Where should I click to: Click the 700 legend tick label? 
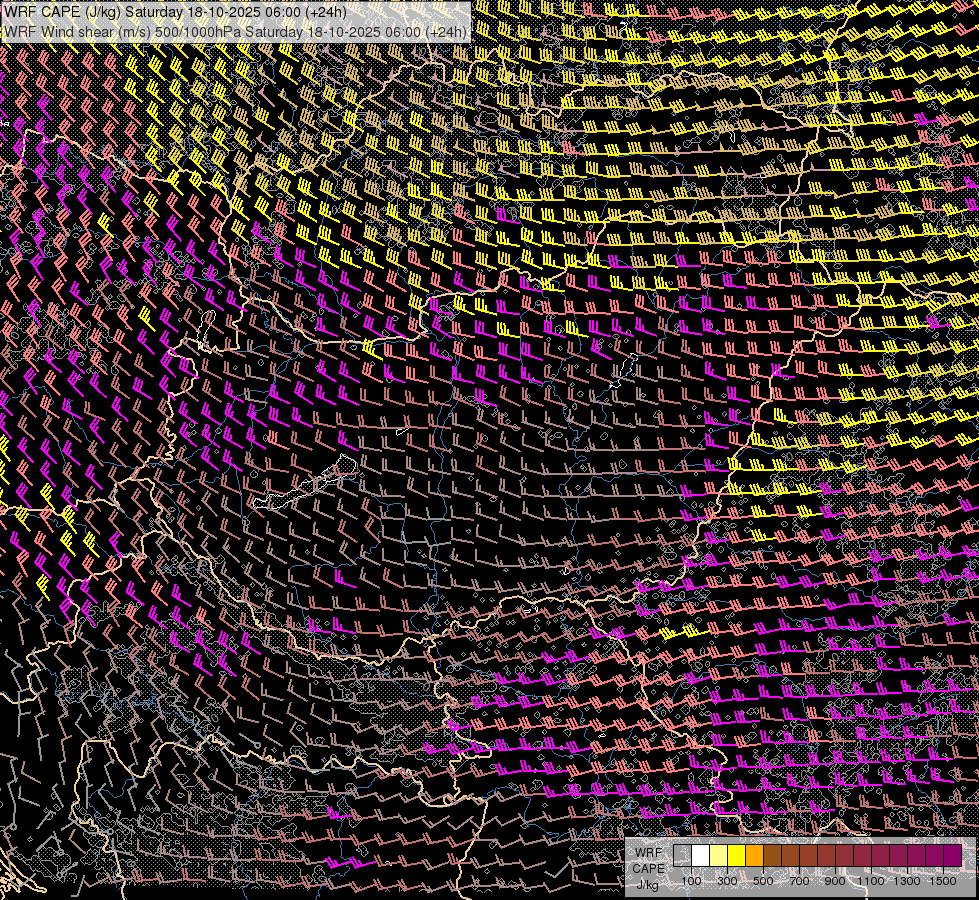799,881
